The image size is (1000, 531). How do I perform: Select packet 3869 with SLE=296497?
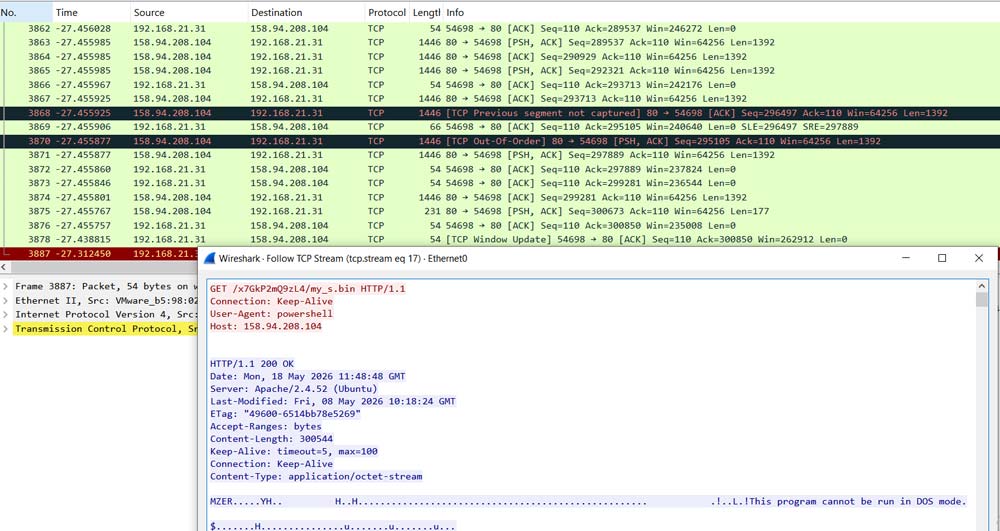point(500,127)
